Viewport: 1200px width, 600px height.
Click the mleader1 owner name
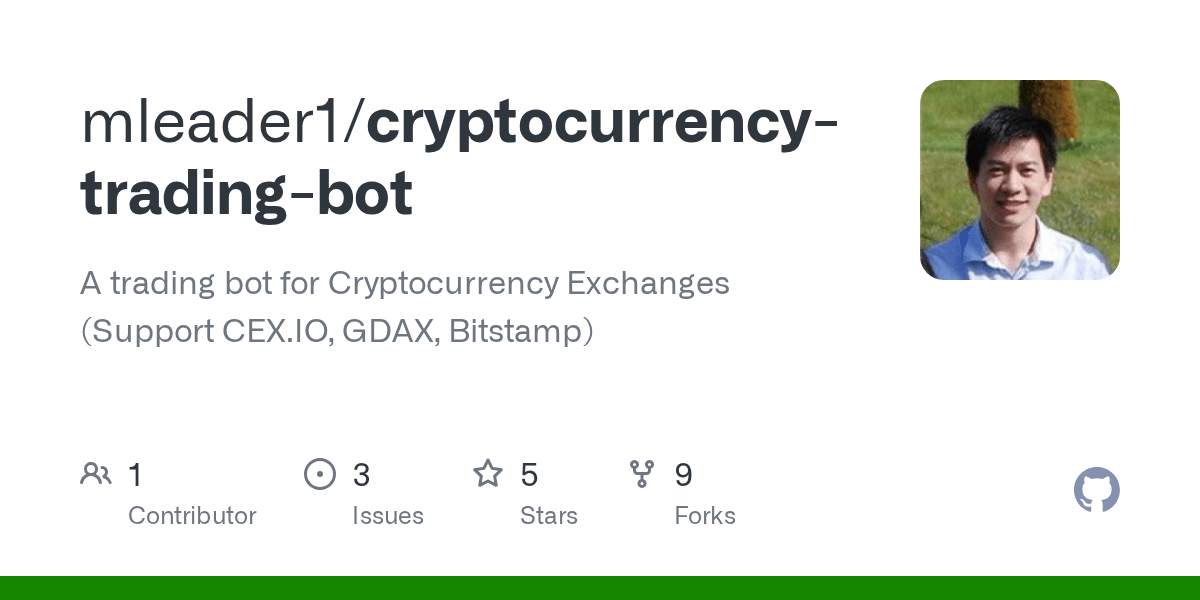click(x=217, y=122)
